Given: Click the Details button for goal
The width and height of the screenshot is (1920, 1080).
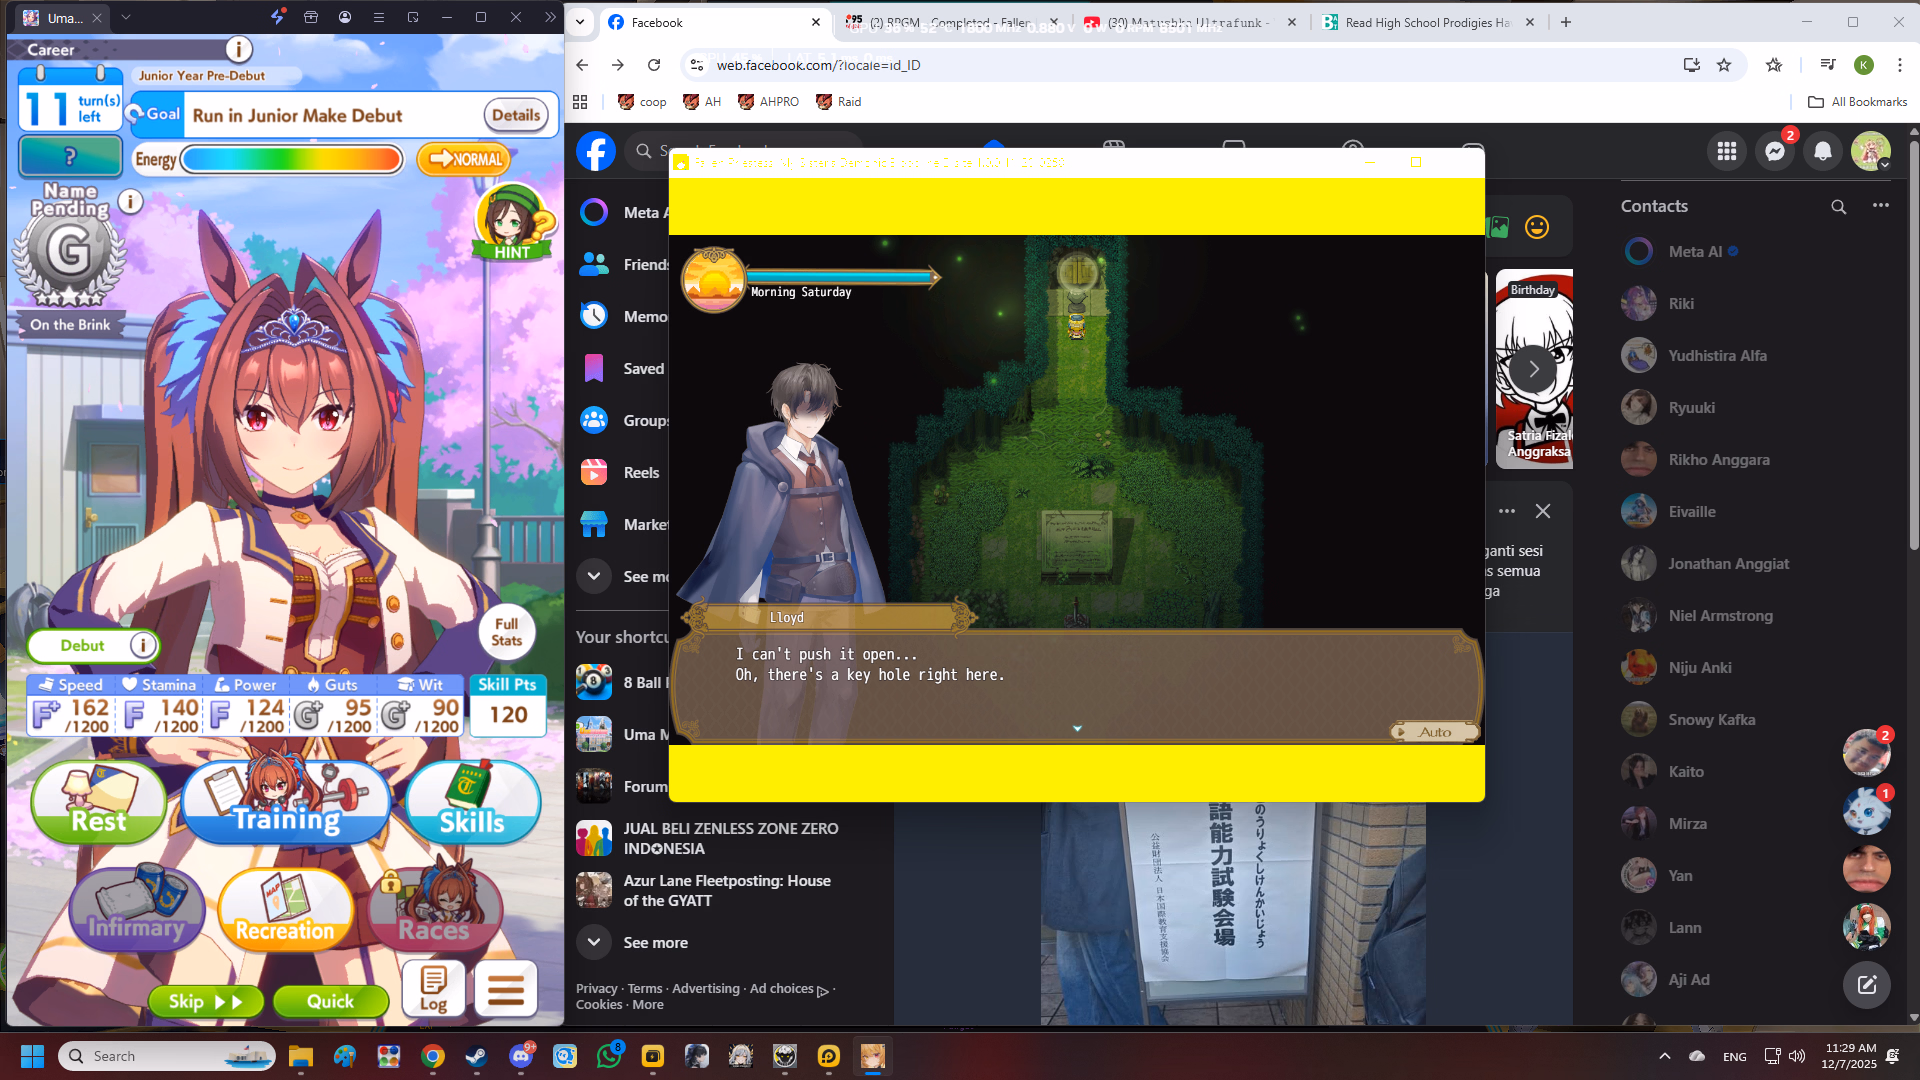Looking at the screenshot, I should [516, 115].
